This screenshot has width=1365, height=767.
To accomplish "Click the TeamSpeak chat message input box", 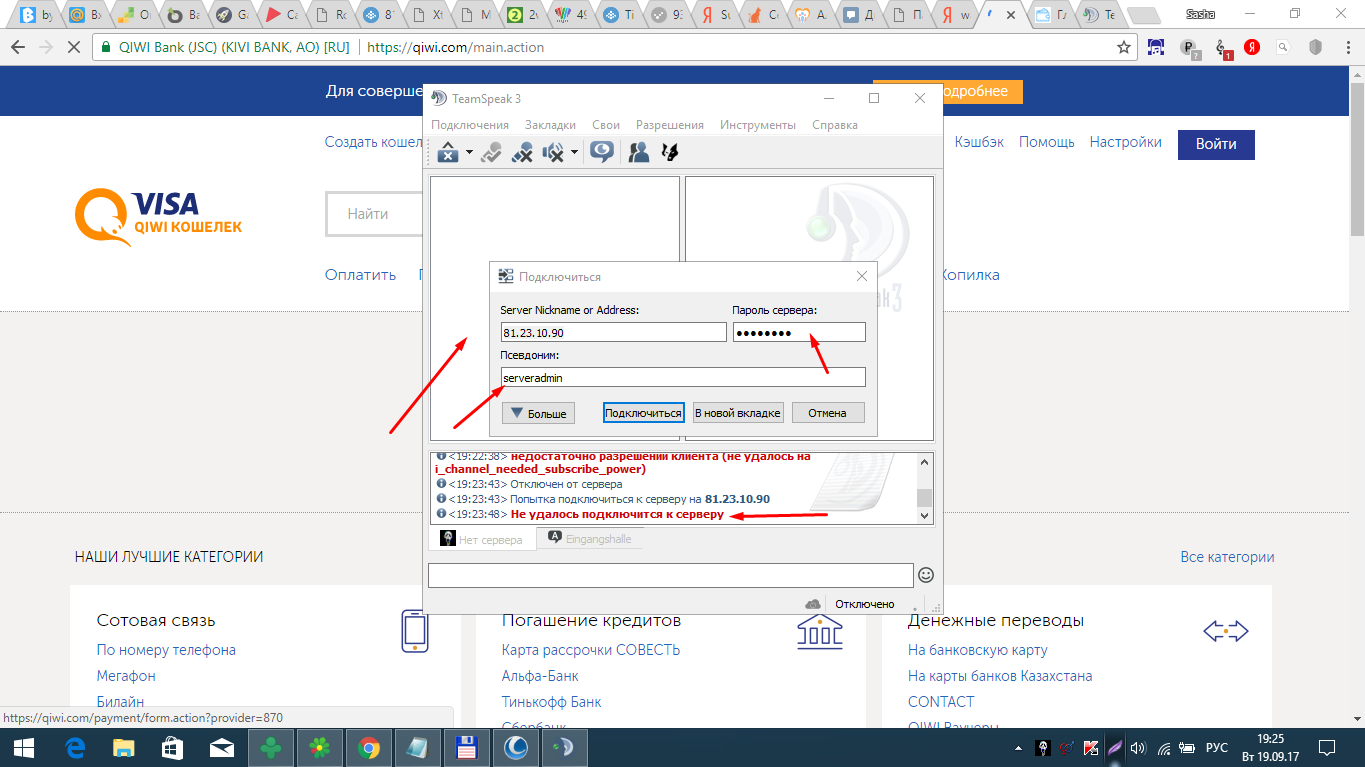I will pos(670,575).
